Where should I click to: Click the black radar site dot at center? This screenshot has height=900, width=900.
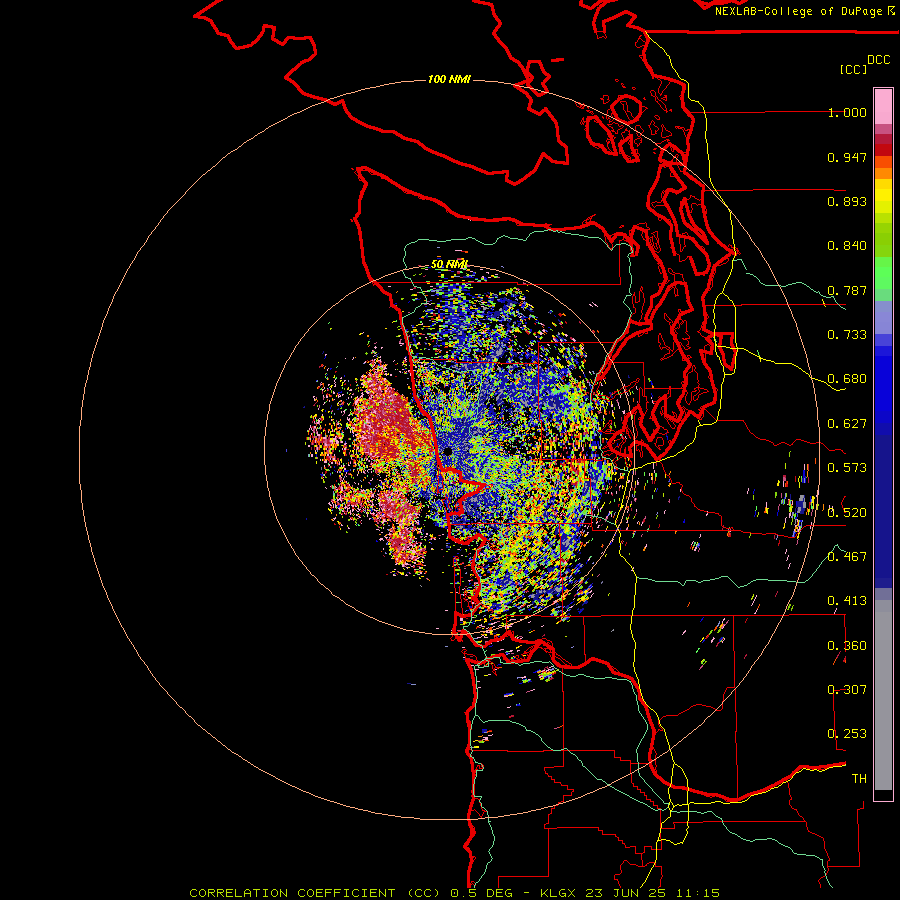448,452
